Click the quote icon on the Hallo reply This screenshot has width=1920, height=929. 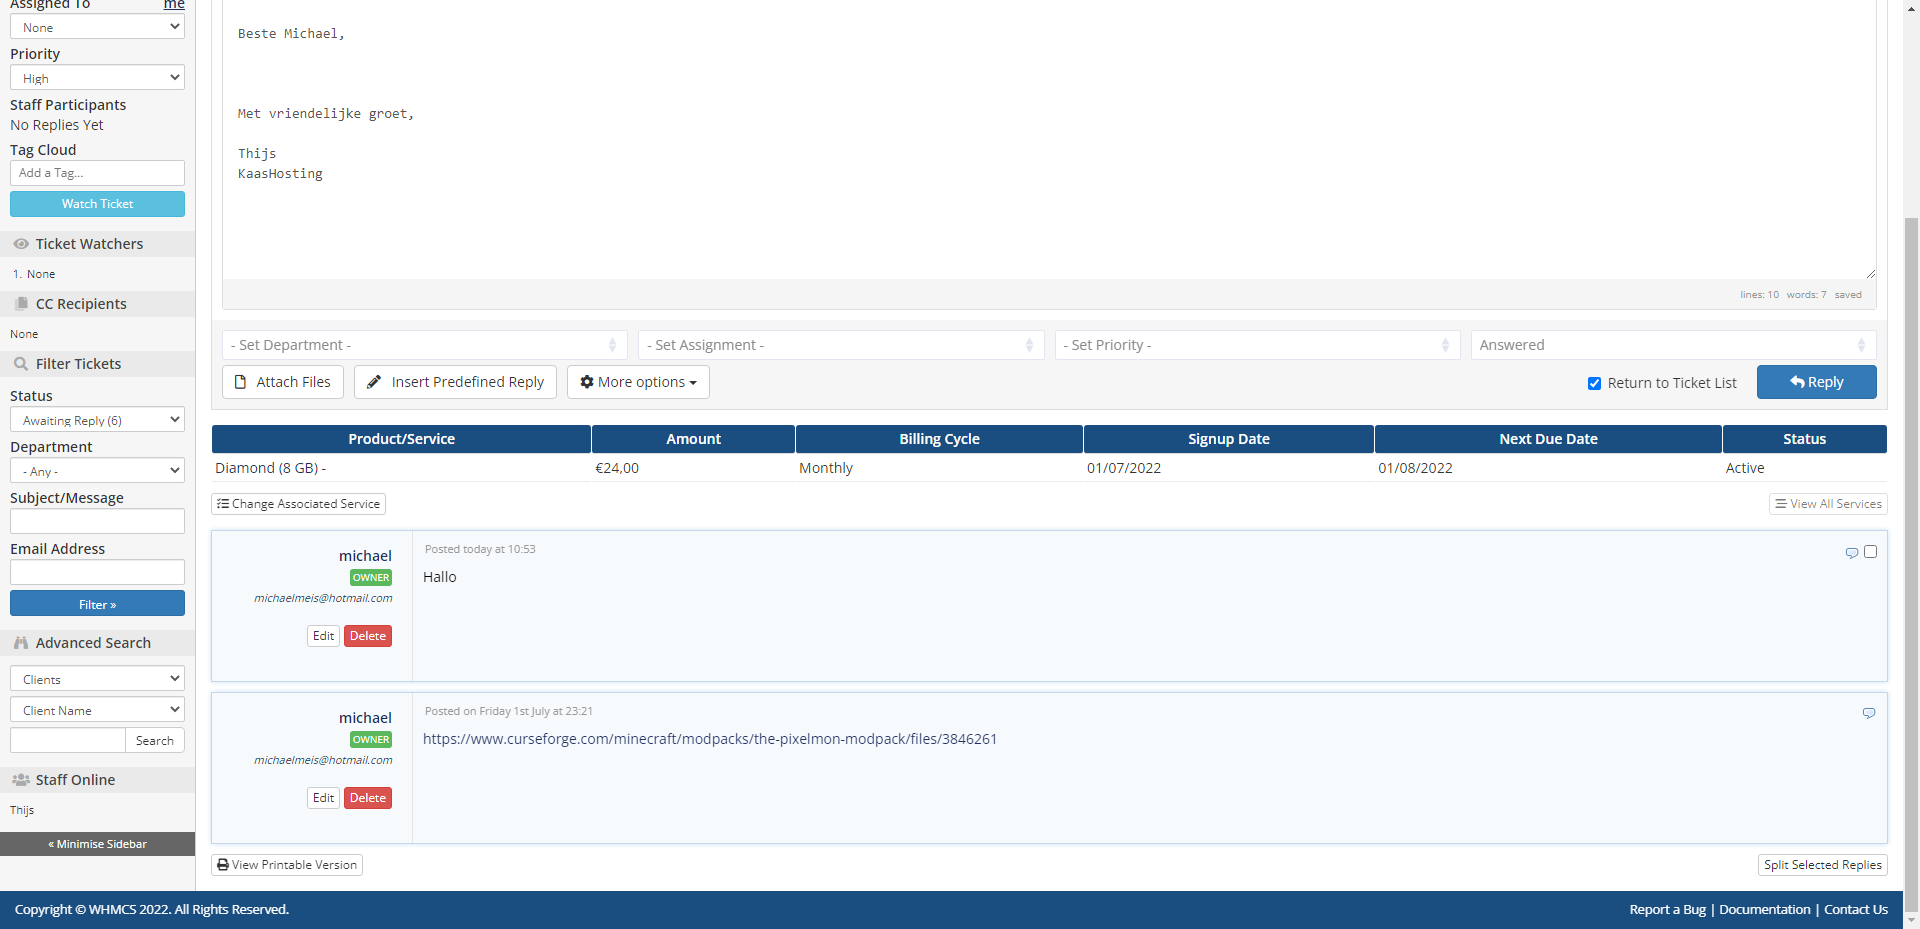[1851, 552]
